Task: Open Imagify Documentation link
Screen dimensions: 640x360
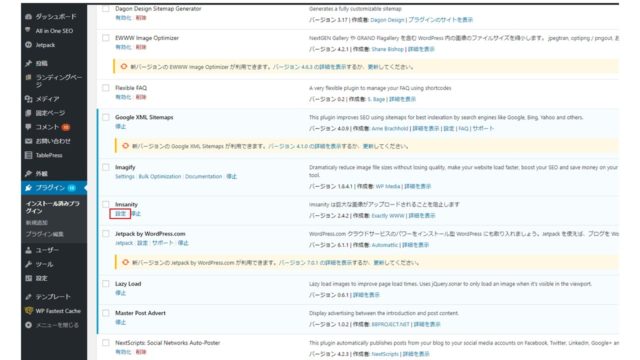Action: (x=203, y=176)
